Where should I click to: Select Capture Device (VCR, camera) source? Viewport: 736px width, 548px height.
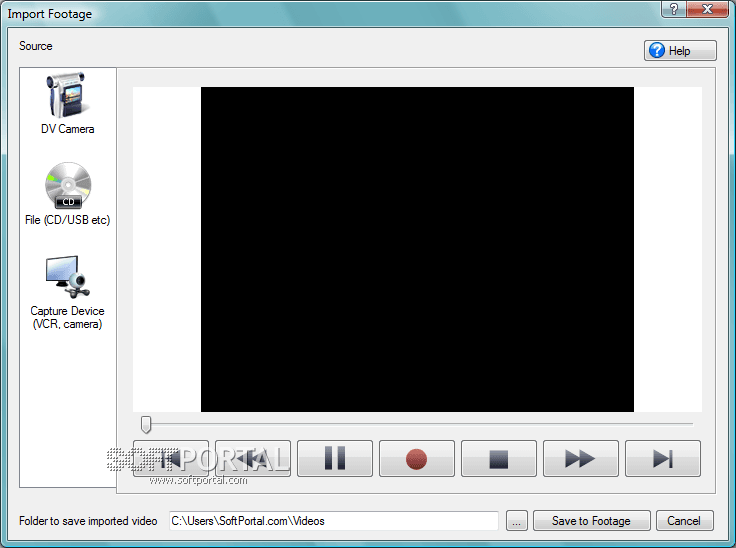tap(68, 293)
